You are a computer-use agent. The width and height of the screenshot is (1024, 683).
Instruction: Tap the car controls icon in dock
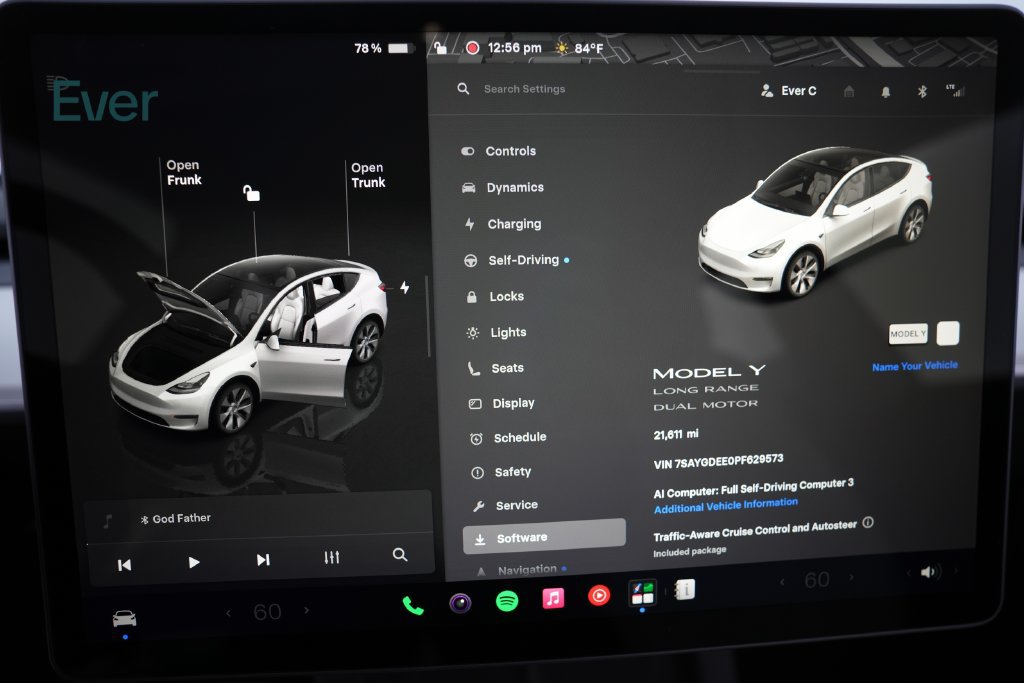click(x=125, y=618)
